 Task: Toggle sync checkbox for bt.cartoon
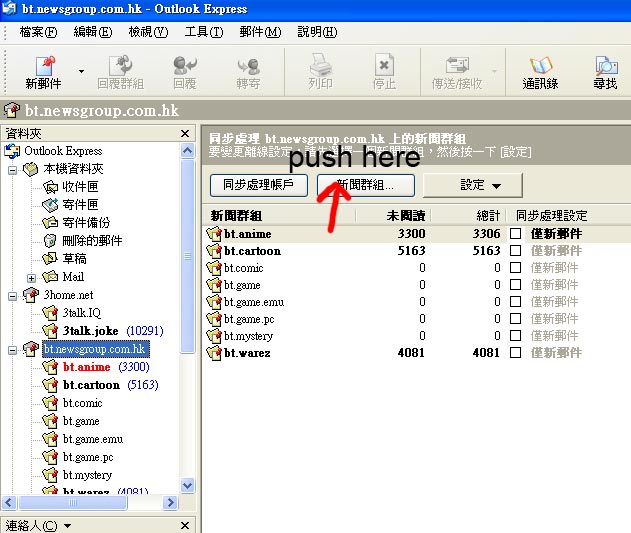pyautogui.click(x=516, y=250)
